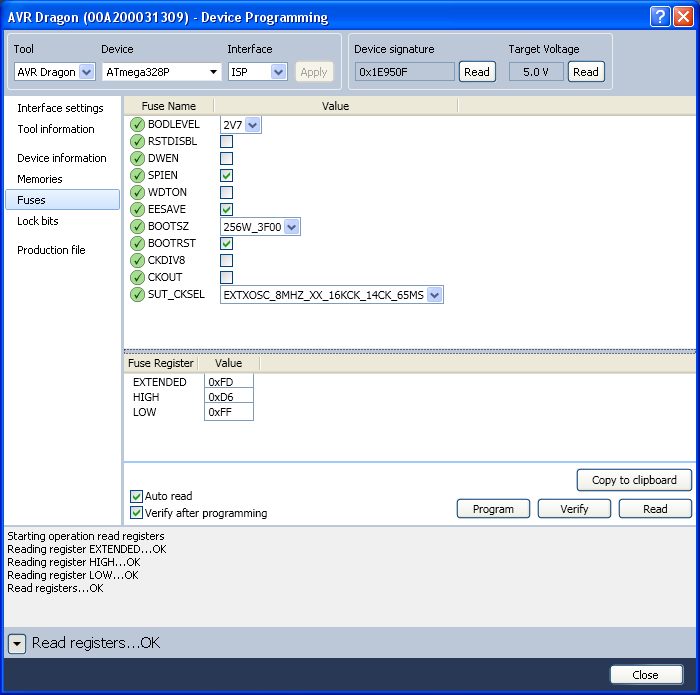Click the HIGH fuse value field 0xD6
Image resolution: width=700 pixels, height=695 pixels.
(x=229, y=397)
